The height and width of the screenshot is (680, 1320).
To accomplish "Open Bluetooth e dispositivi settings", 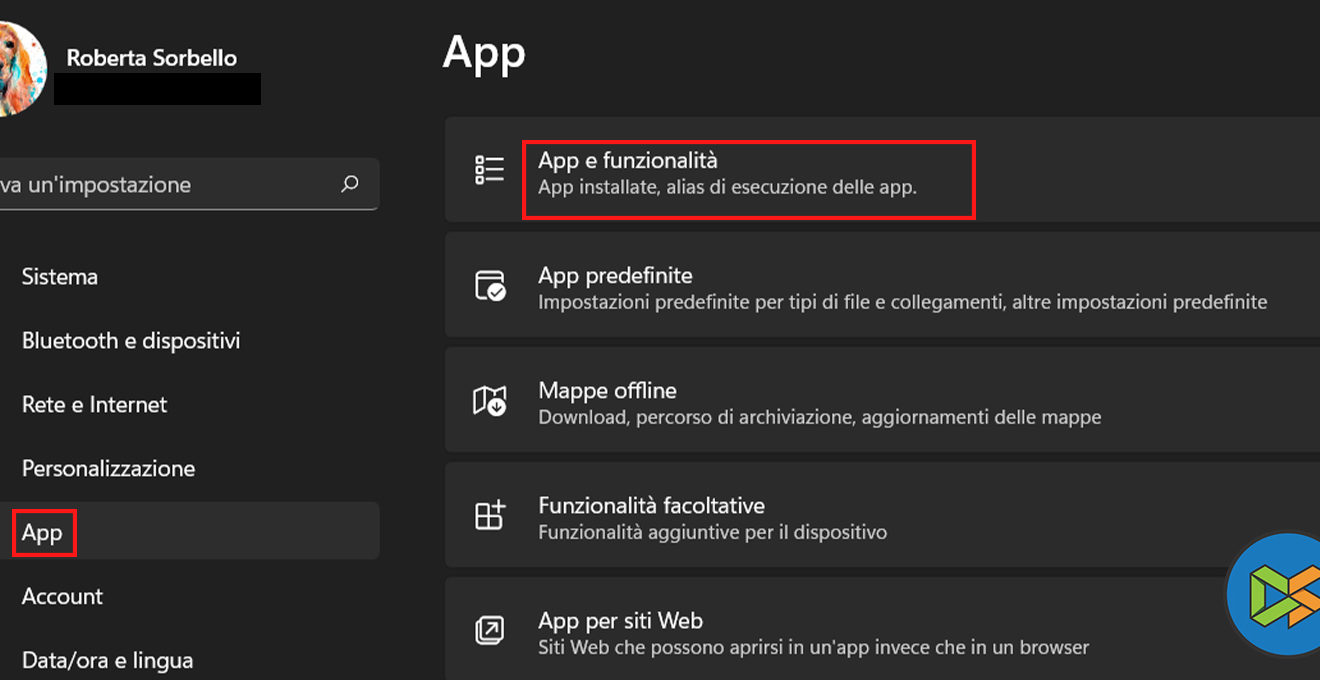I will pyautogui.click(x=131, y=341).
